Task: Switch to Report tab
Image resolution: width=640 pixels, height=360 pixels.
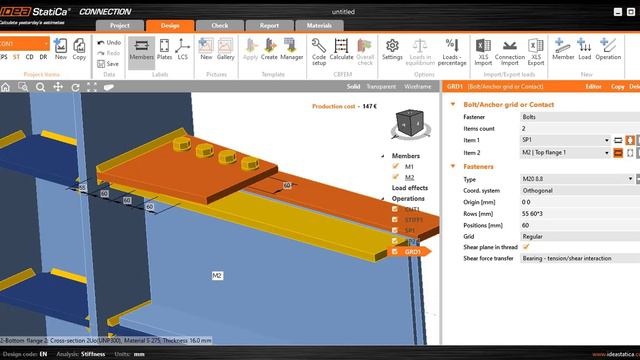Action: coord(269,25)
